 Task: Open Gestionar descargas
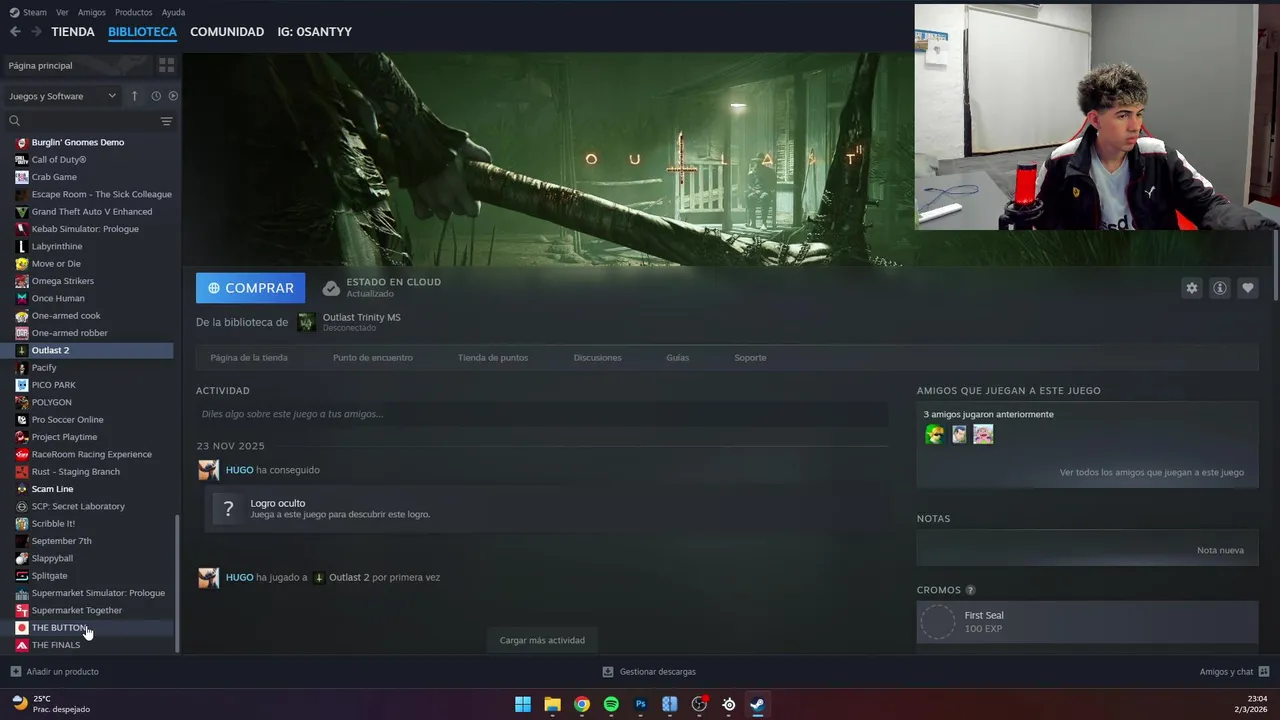[649, 672]
